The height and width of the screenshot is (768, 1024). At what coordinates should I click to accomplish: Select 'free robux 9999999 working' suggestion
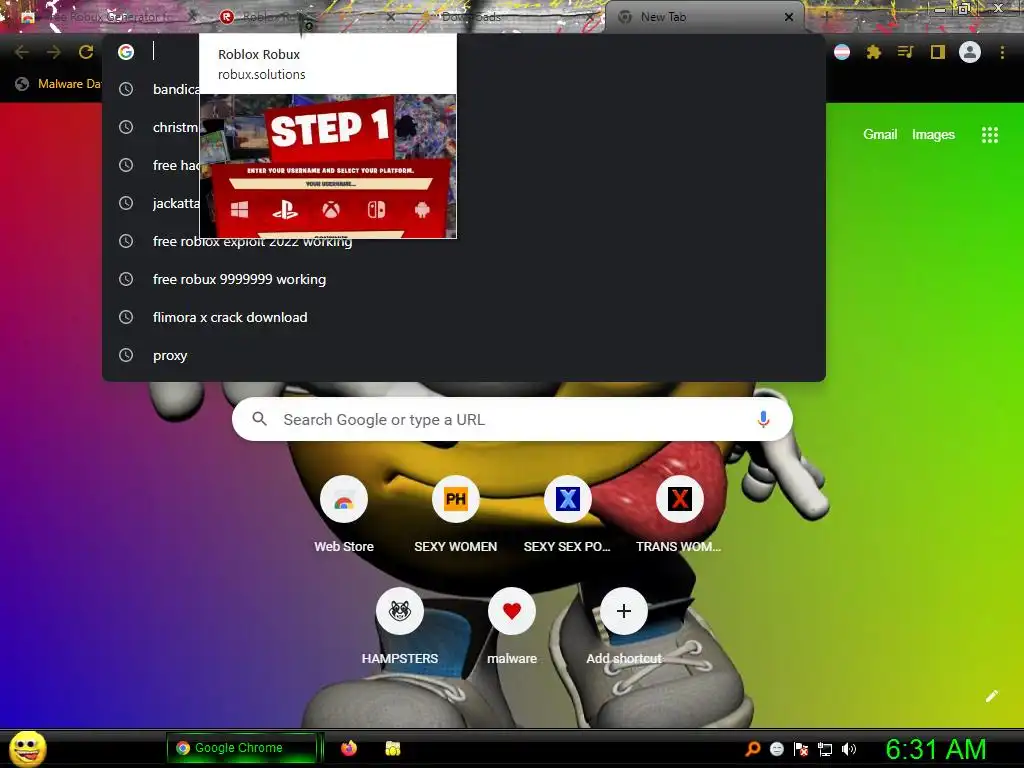click(464, 280)
